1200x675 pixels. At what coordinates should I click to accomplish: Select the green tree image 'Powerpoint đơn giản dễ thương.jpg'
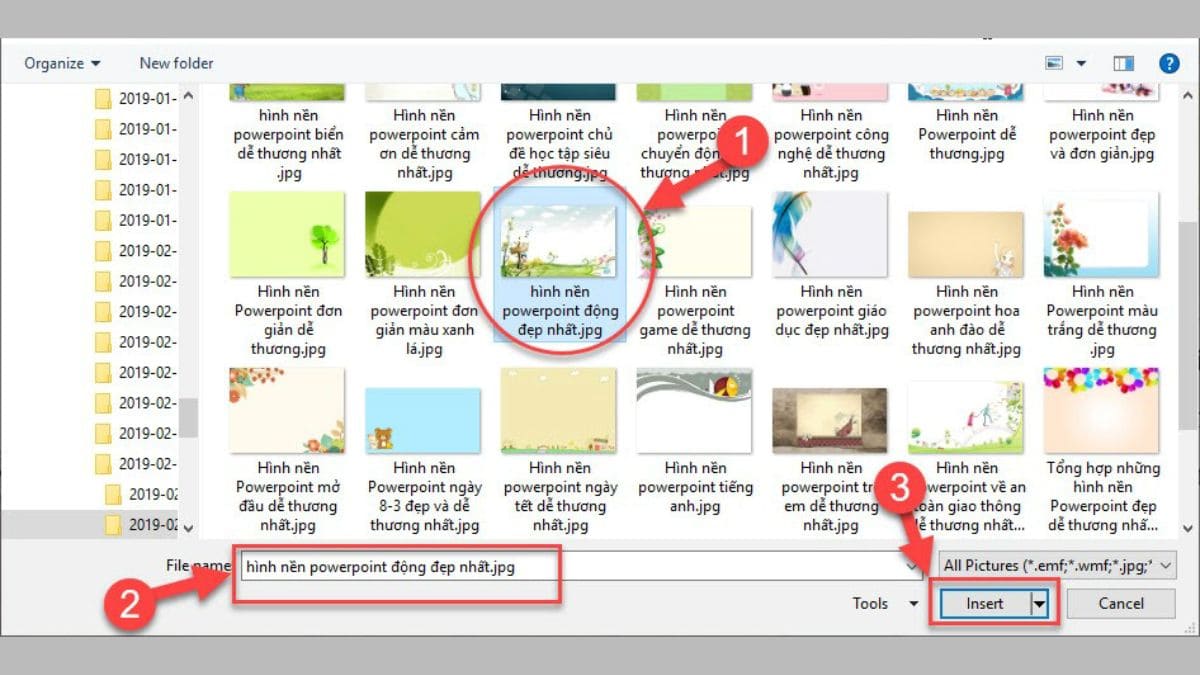pos(288,275)
